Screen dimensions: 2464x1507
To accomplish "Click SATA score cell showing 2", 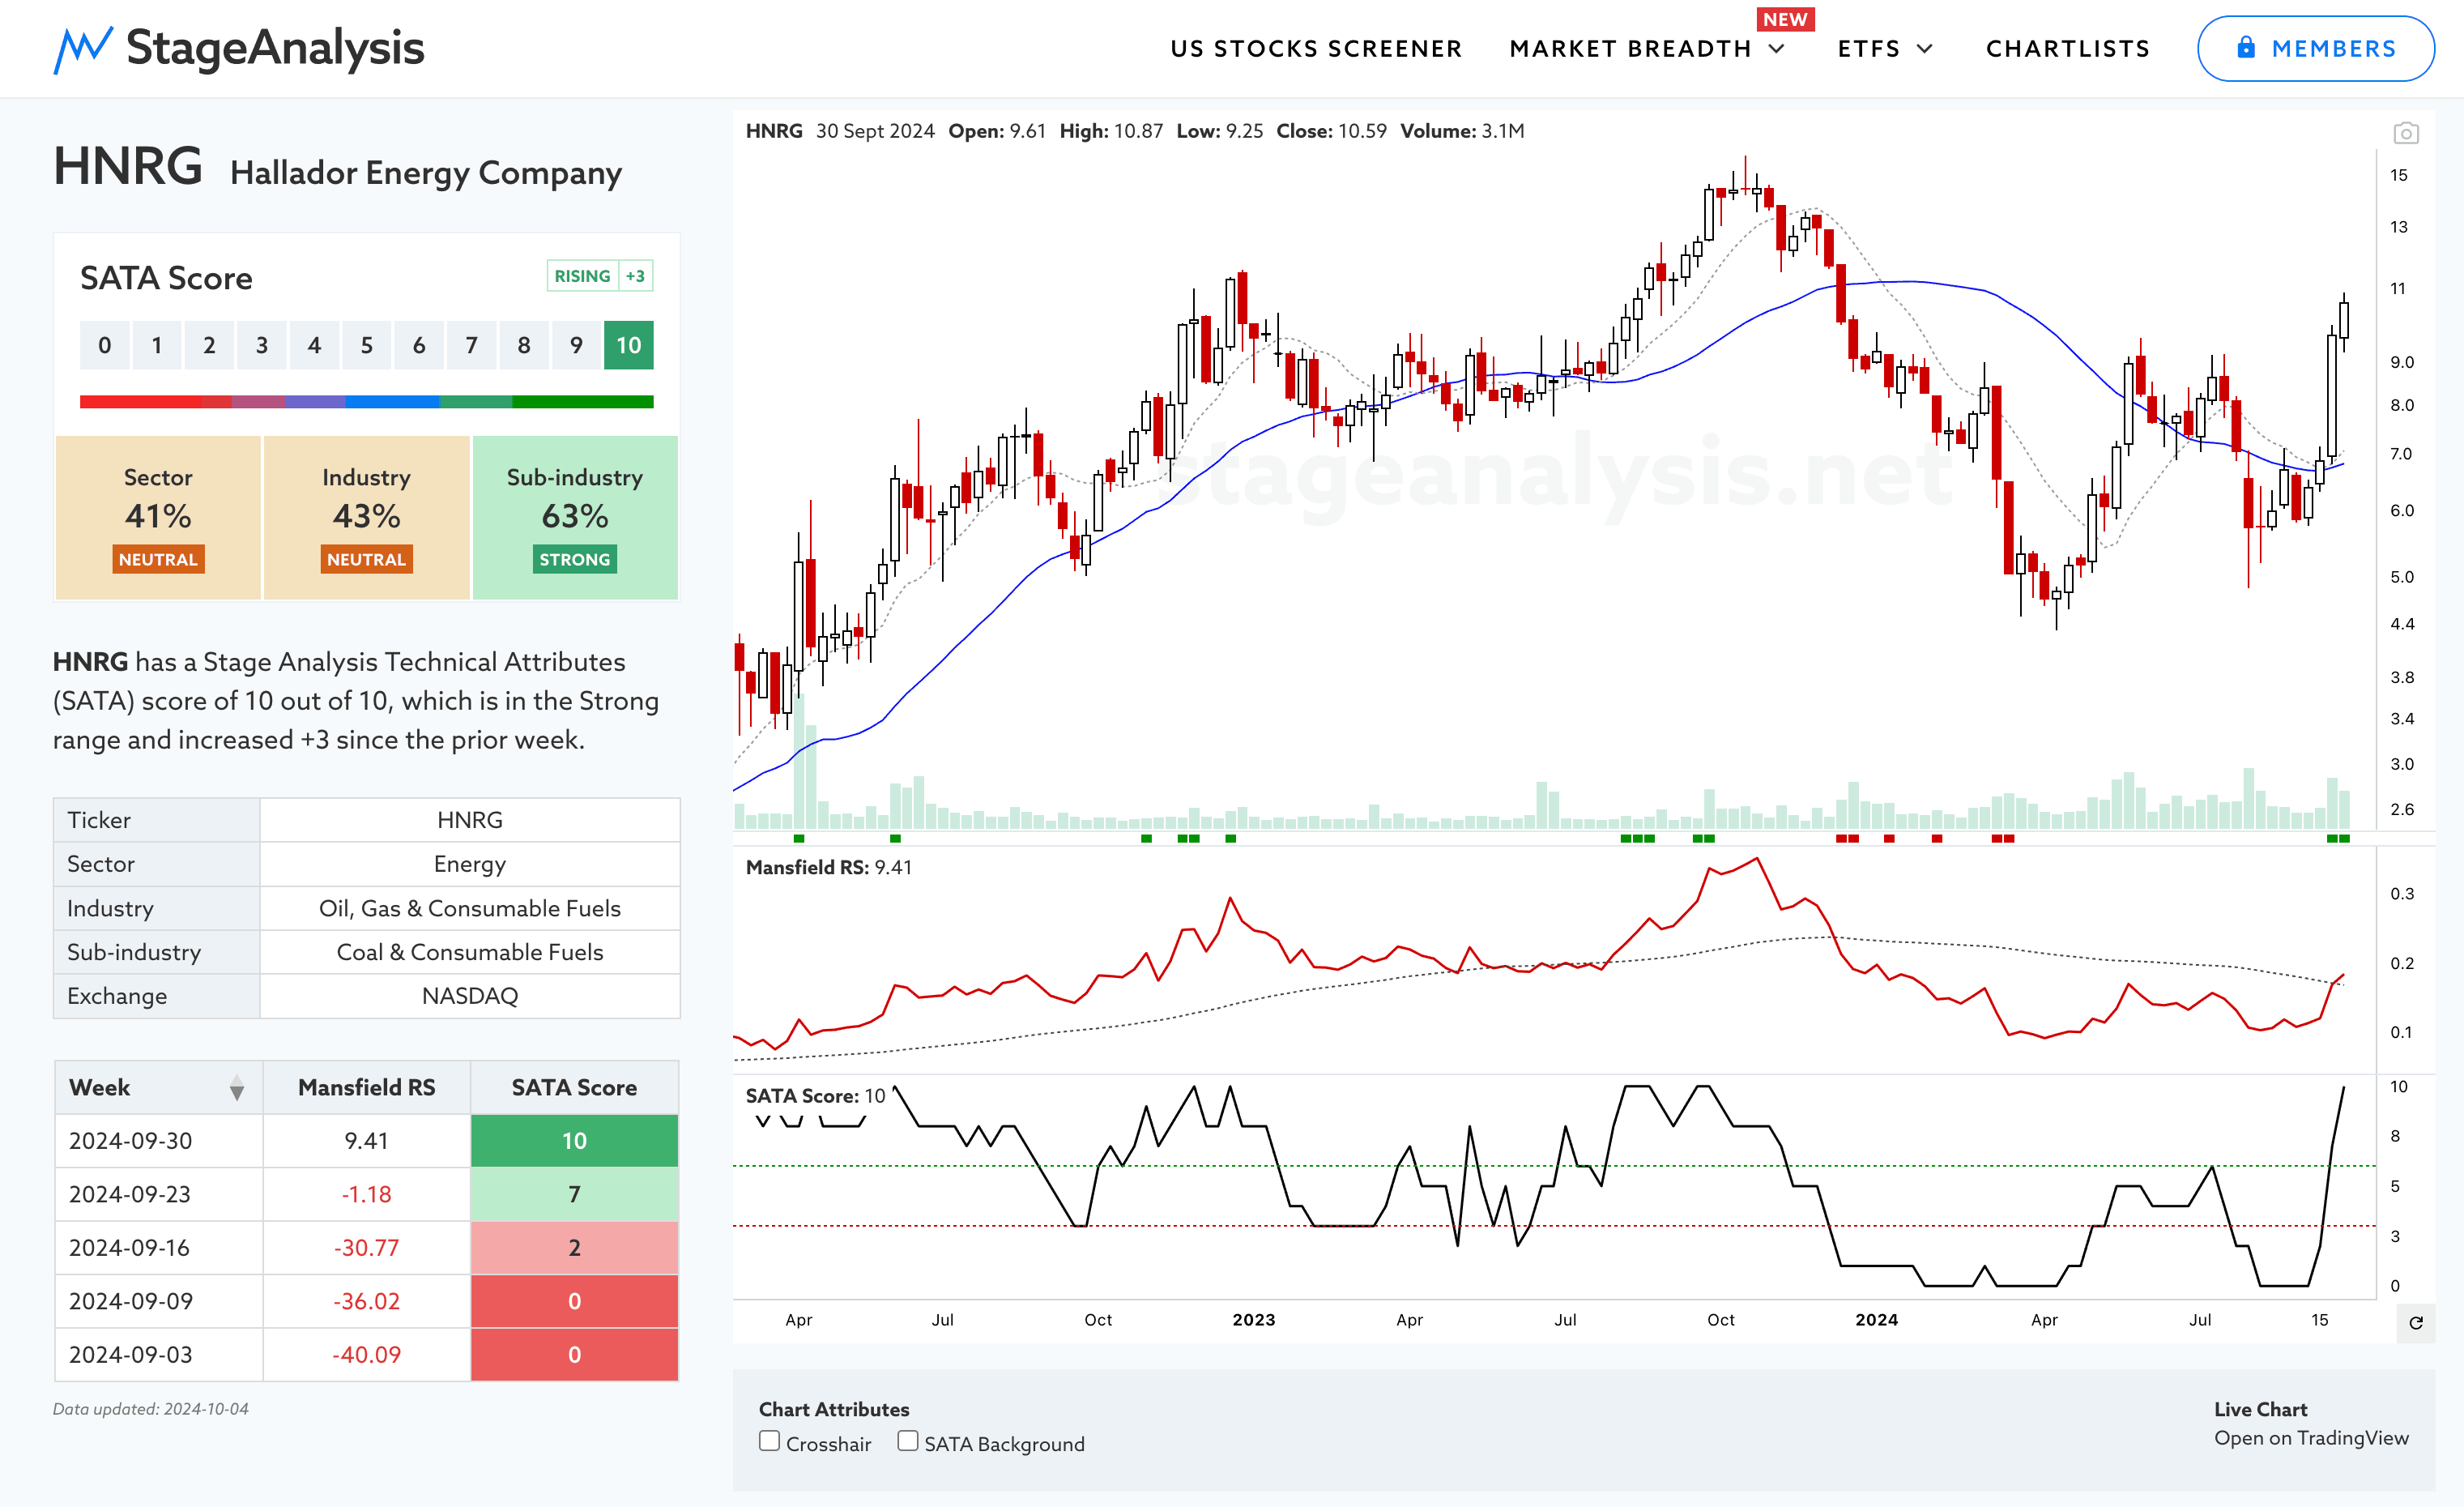I will click(x=574, y=1248).
